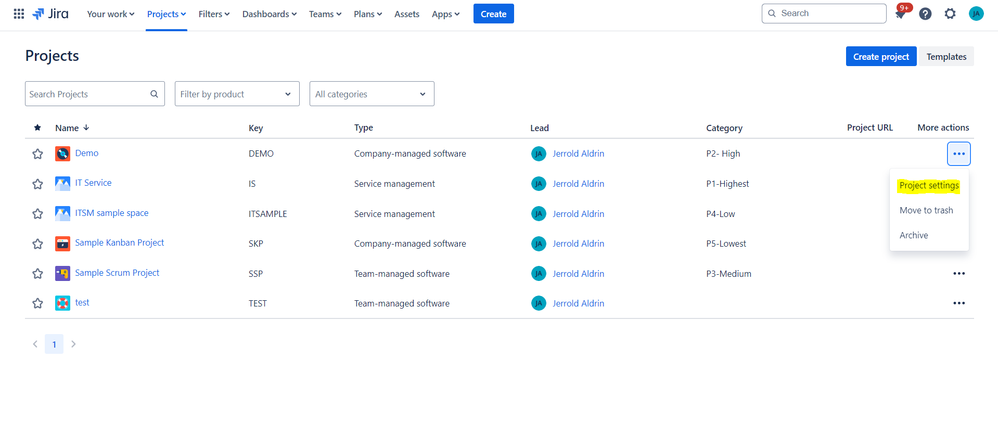This screenshot has height=422, width=998.
Task: Open the All categories dropdown
Action: coord(371,94)
